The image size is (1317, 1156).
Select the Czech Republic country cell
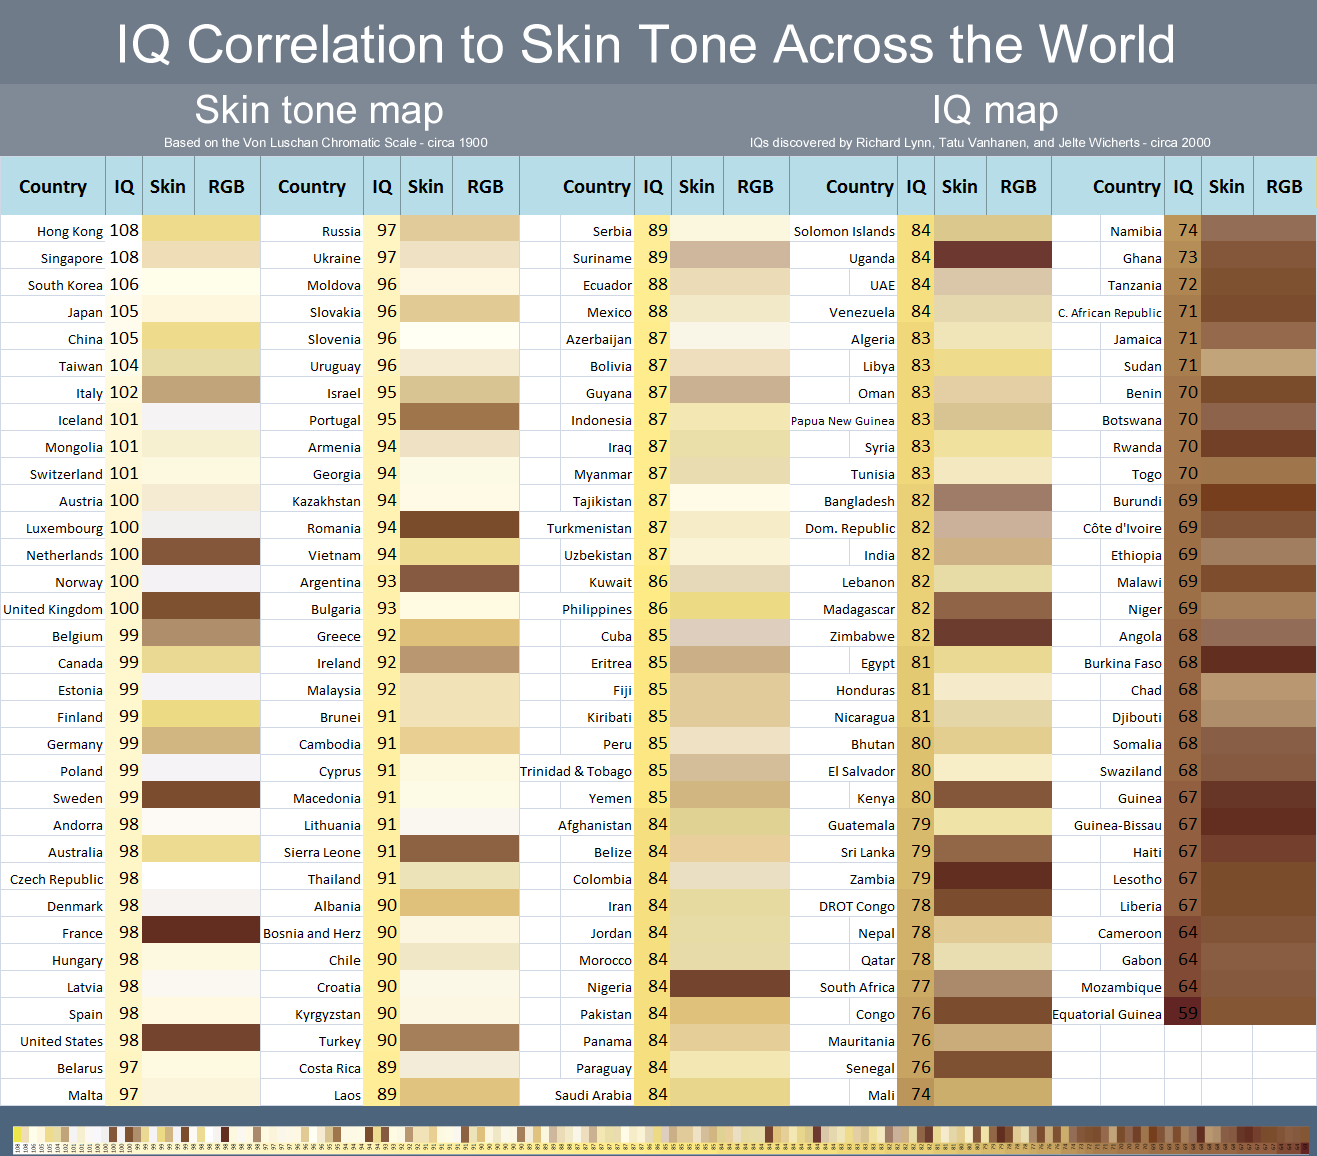click(x=53, y=879)
